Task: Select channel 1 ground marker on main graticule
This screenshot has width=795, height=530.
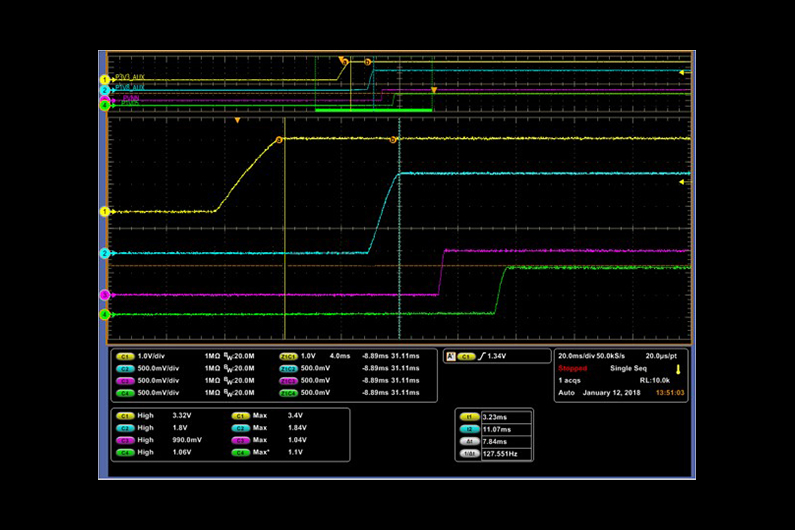Action: pos(105,211)
